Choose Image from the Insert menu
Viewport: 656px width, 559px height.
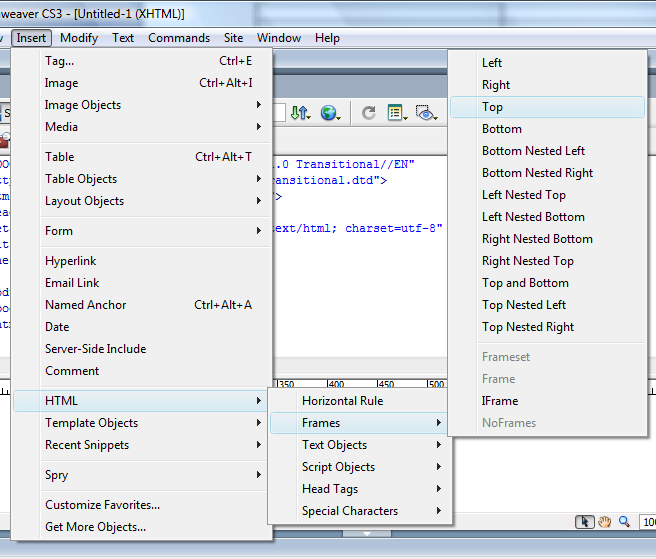tap(142, 83)
